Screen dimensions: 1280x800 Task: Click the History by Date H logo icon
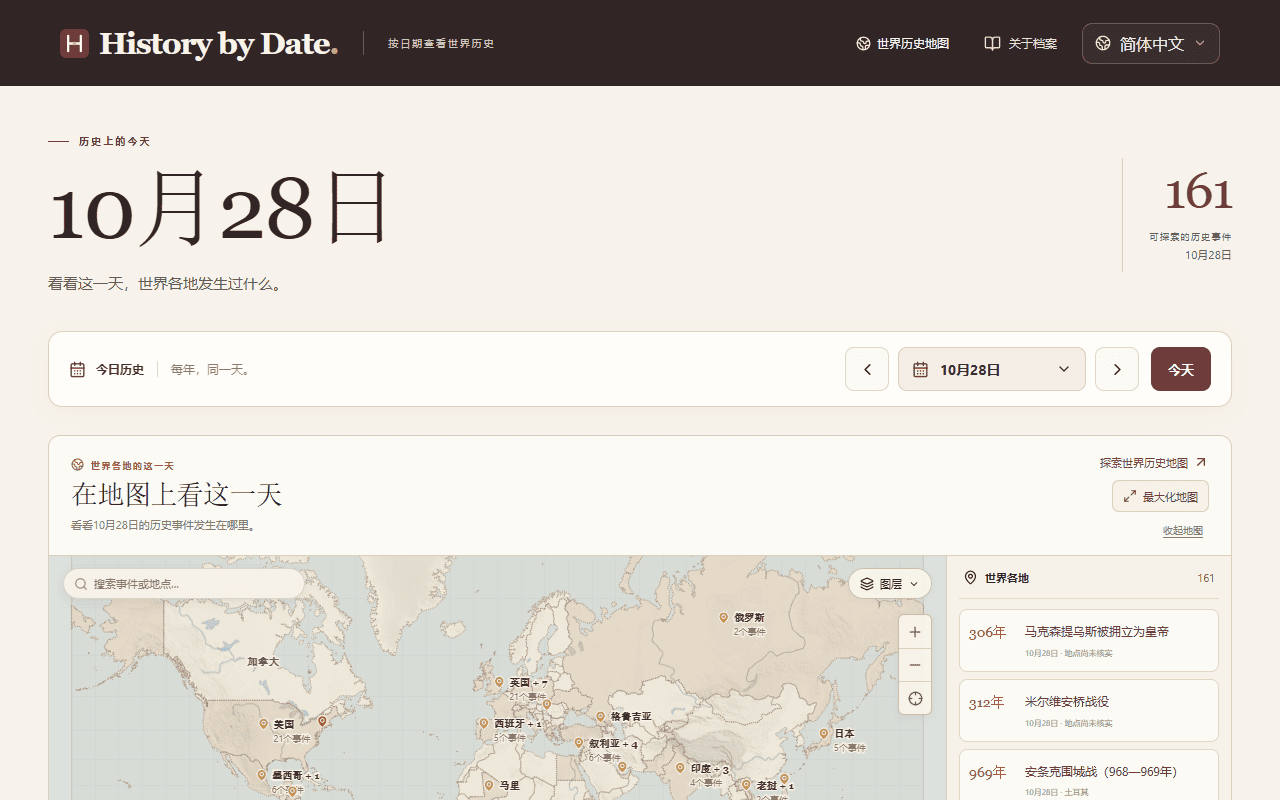pos(74,43)
